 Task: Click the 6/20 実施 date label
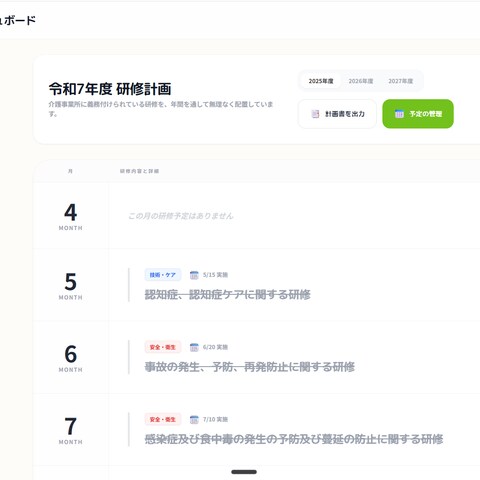[x=215, y=347]
